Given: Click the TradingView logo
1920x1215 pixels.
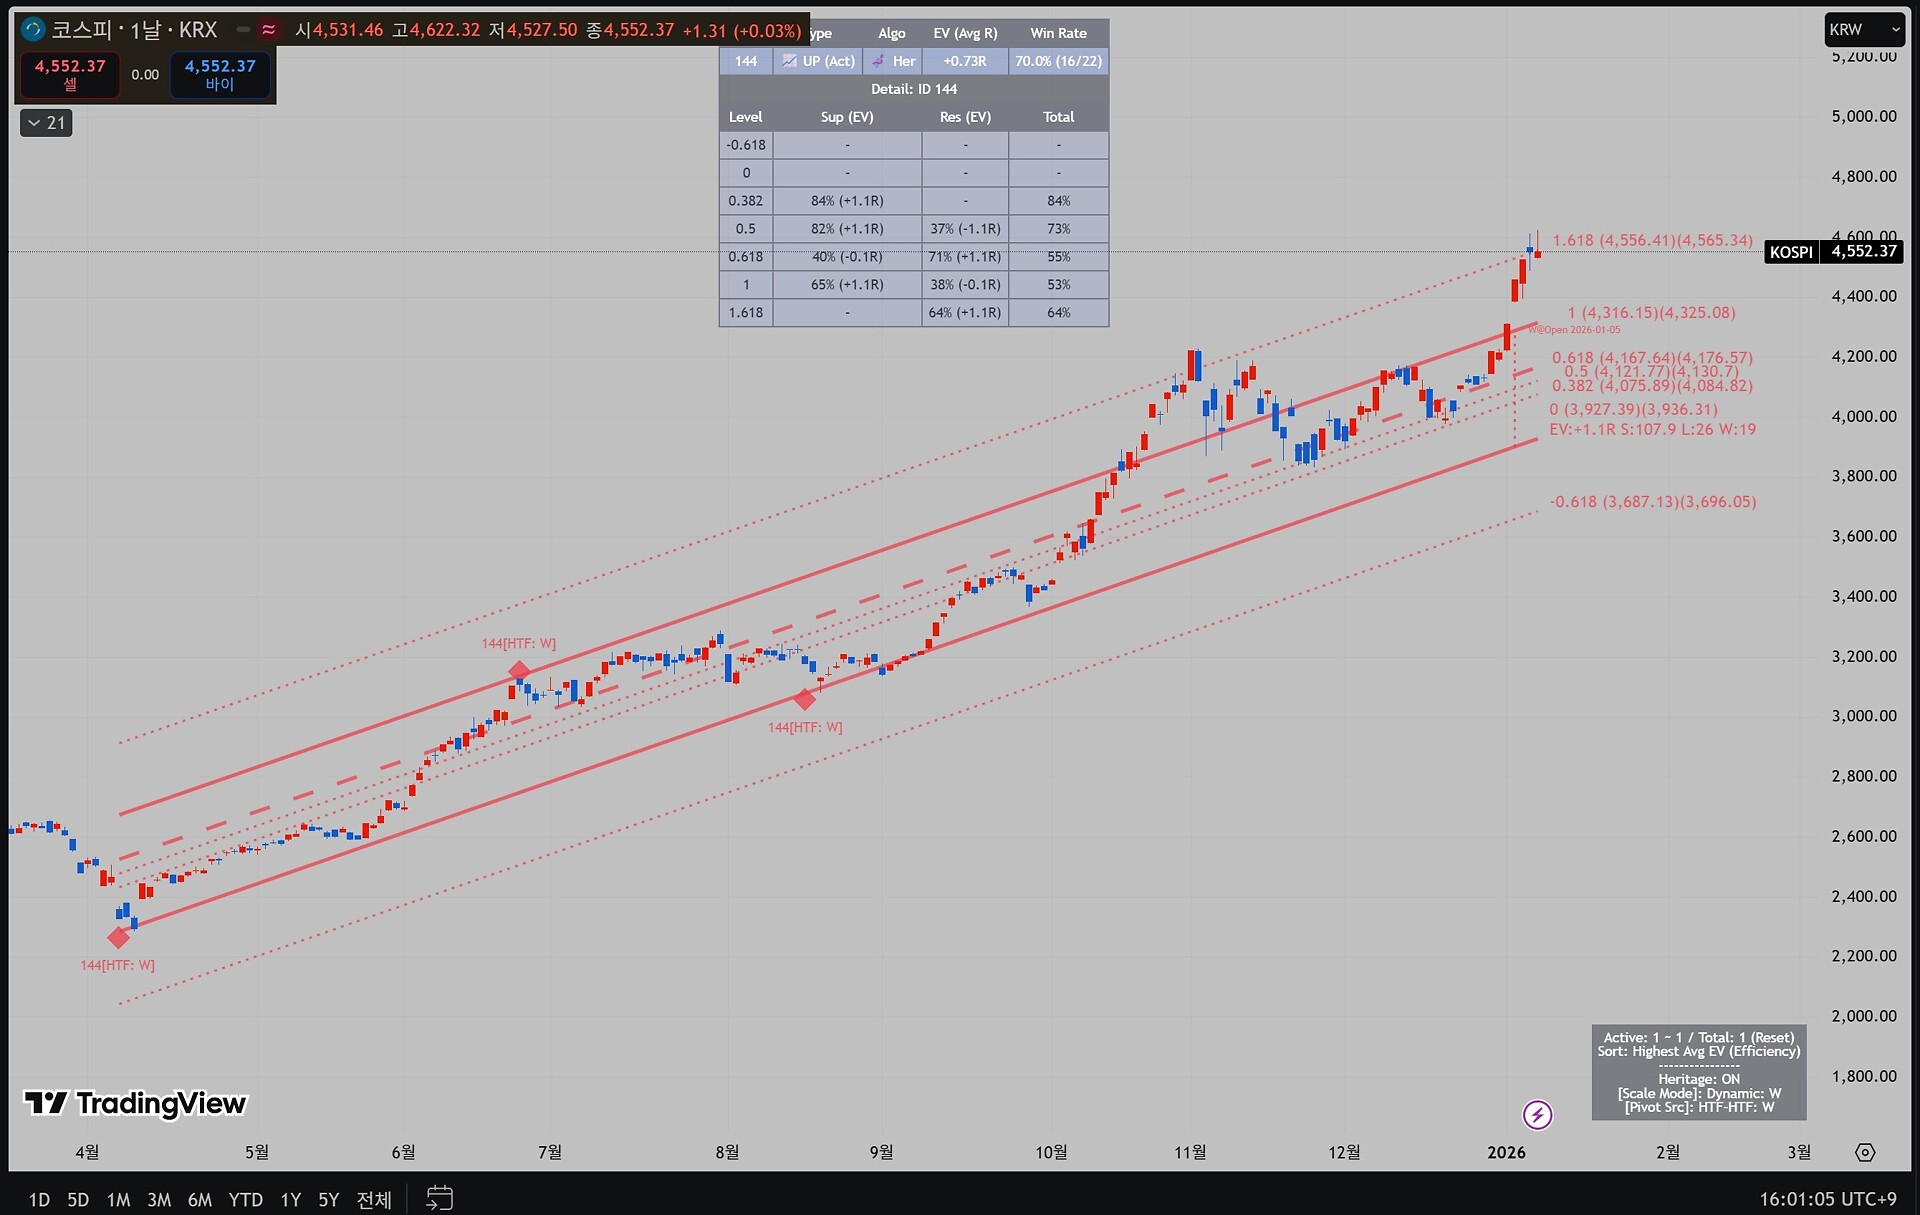Looking at the screenshot, I should click(135, 1103).
